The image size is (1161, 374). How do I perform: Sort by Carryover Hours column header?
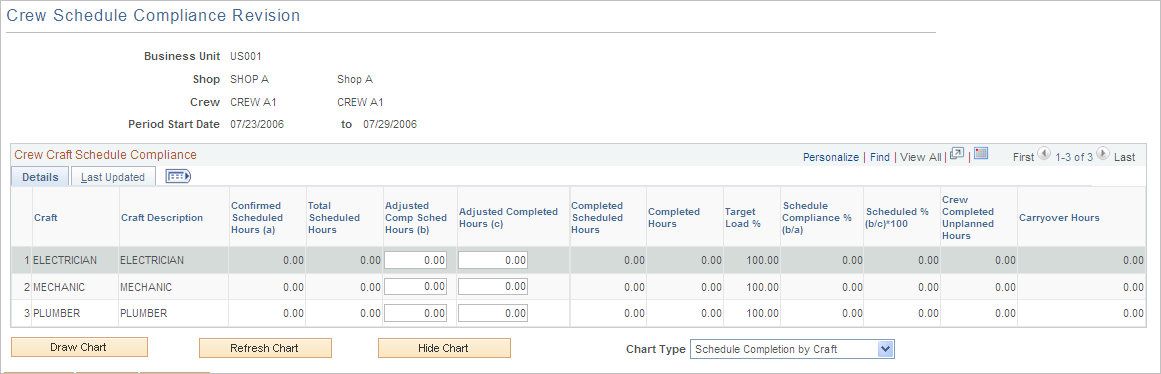(x=1059, y=218)
